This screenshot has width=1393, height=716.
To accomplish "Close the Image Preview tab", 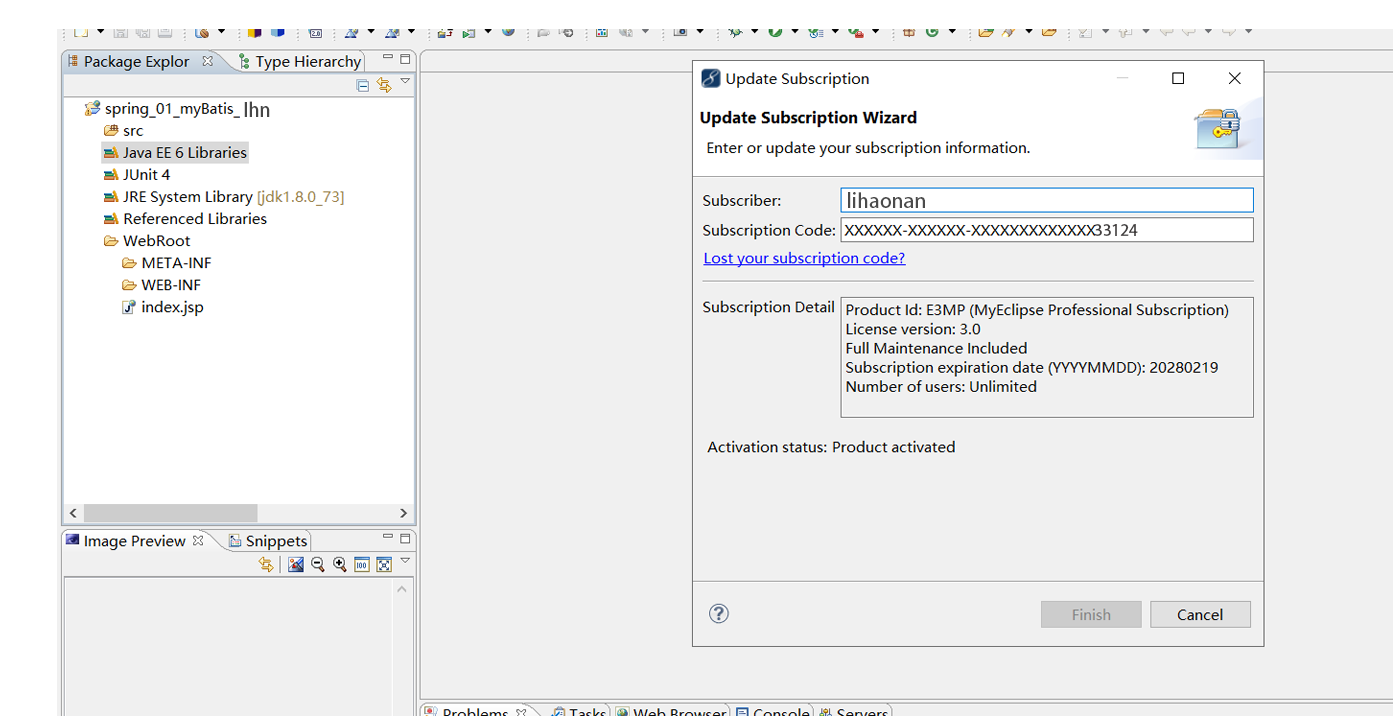I will [198, 541].
